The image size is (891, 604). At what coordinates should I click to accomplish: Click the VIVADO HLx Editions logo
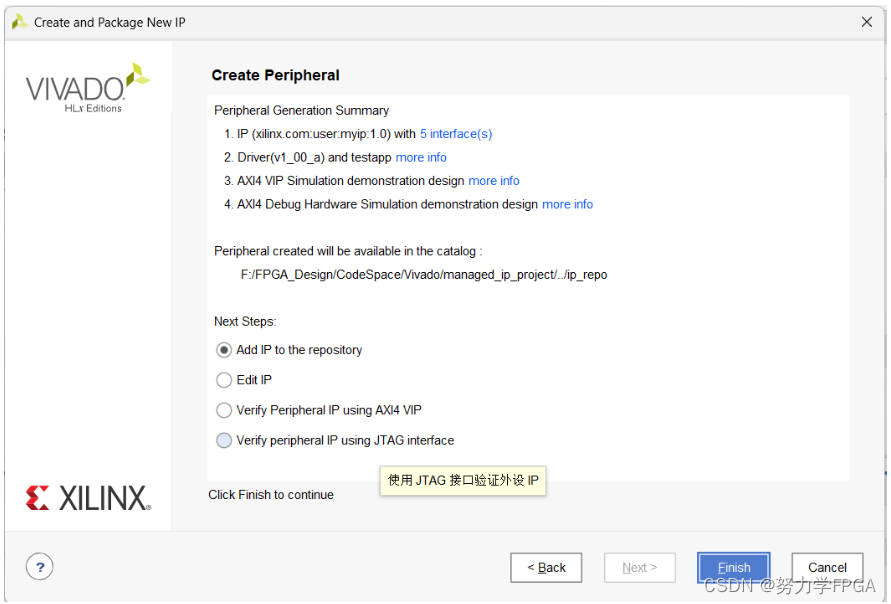click(x=87, y=89)
